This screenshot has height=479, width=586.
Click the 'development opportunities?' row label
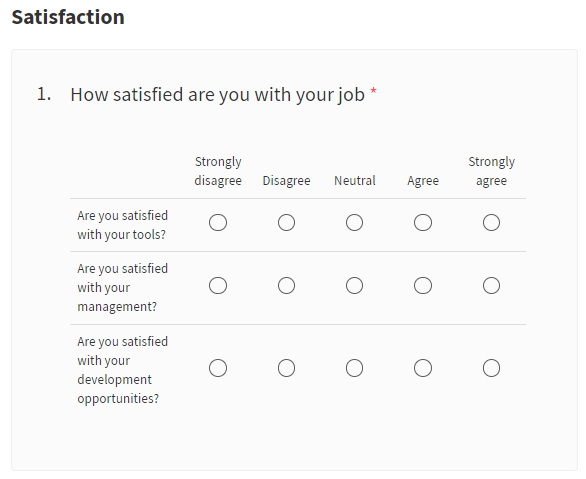point(122,370)
